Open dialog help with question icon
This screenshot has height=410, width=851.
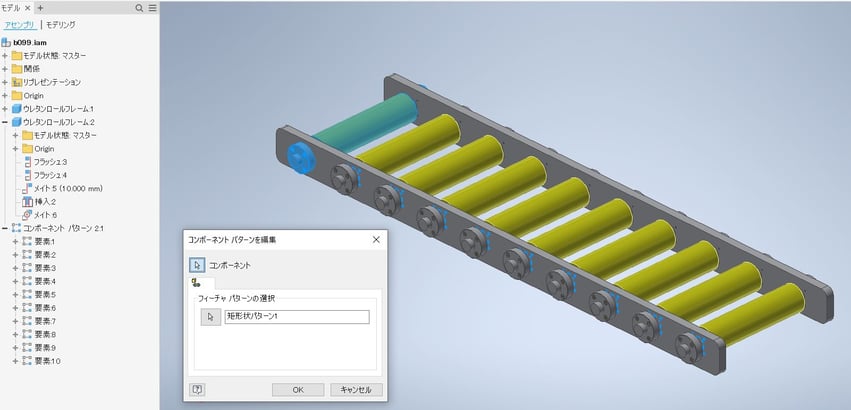click(197, 389)
